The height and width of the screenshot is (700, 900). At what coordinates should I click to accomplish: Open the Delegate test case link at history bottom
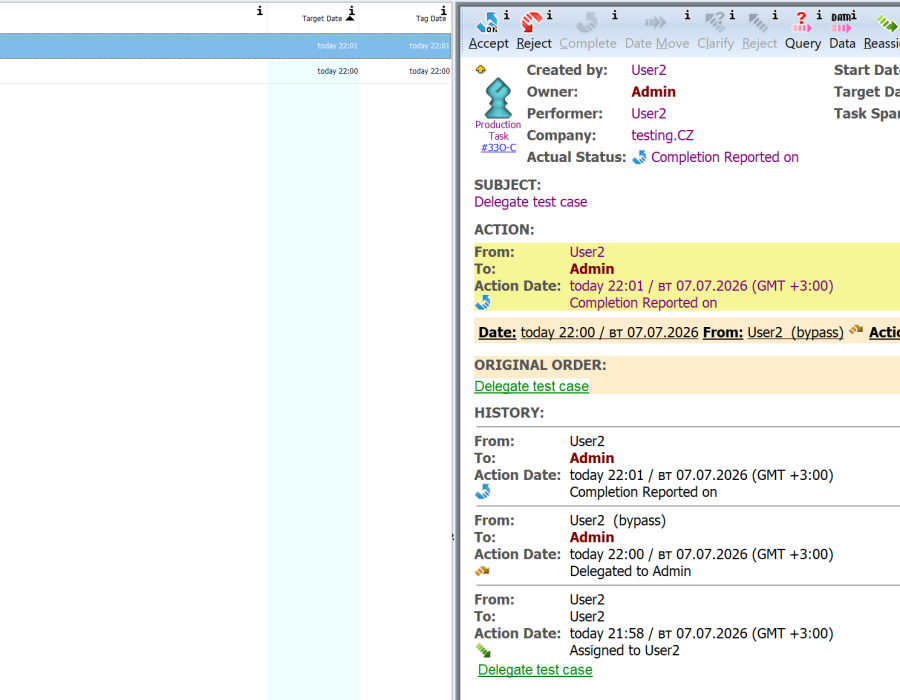[535, 670]
